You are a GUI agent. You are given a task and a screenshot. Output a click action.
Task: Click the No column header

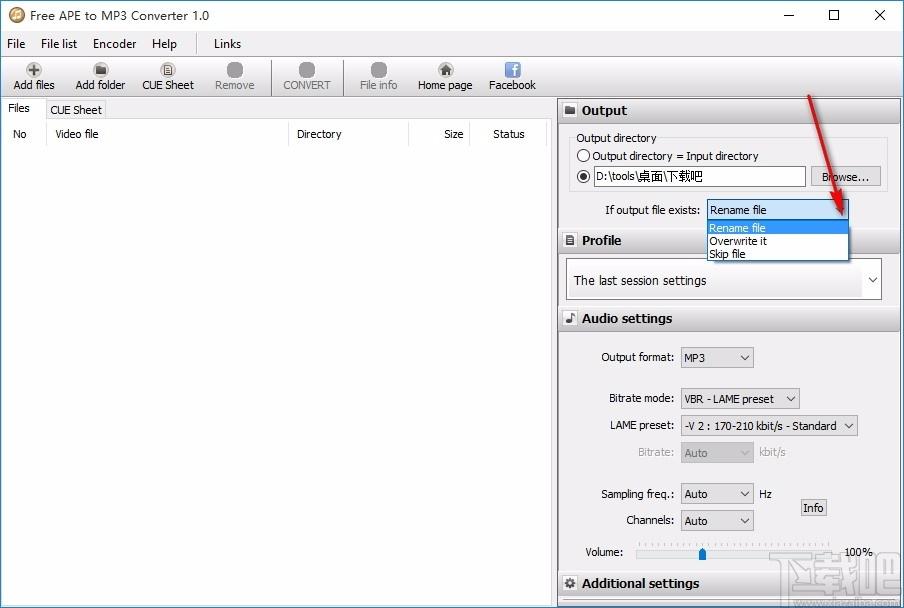point(24,134)
